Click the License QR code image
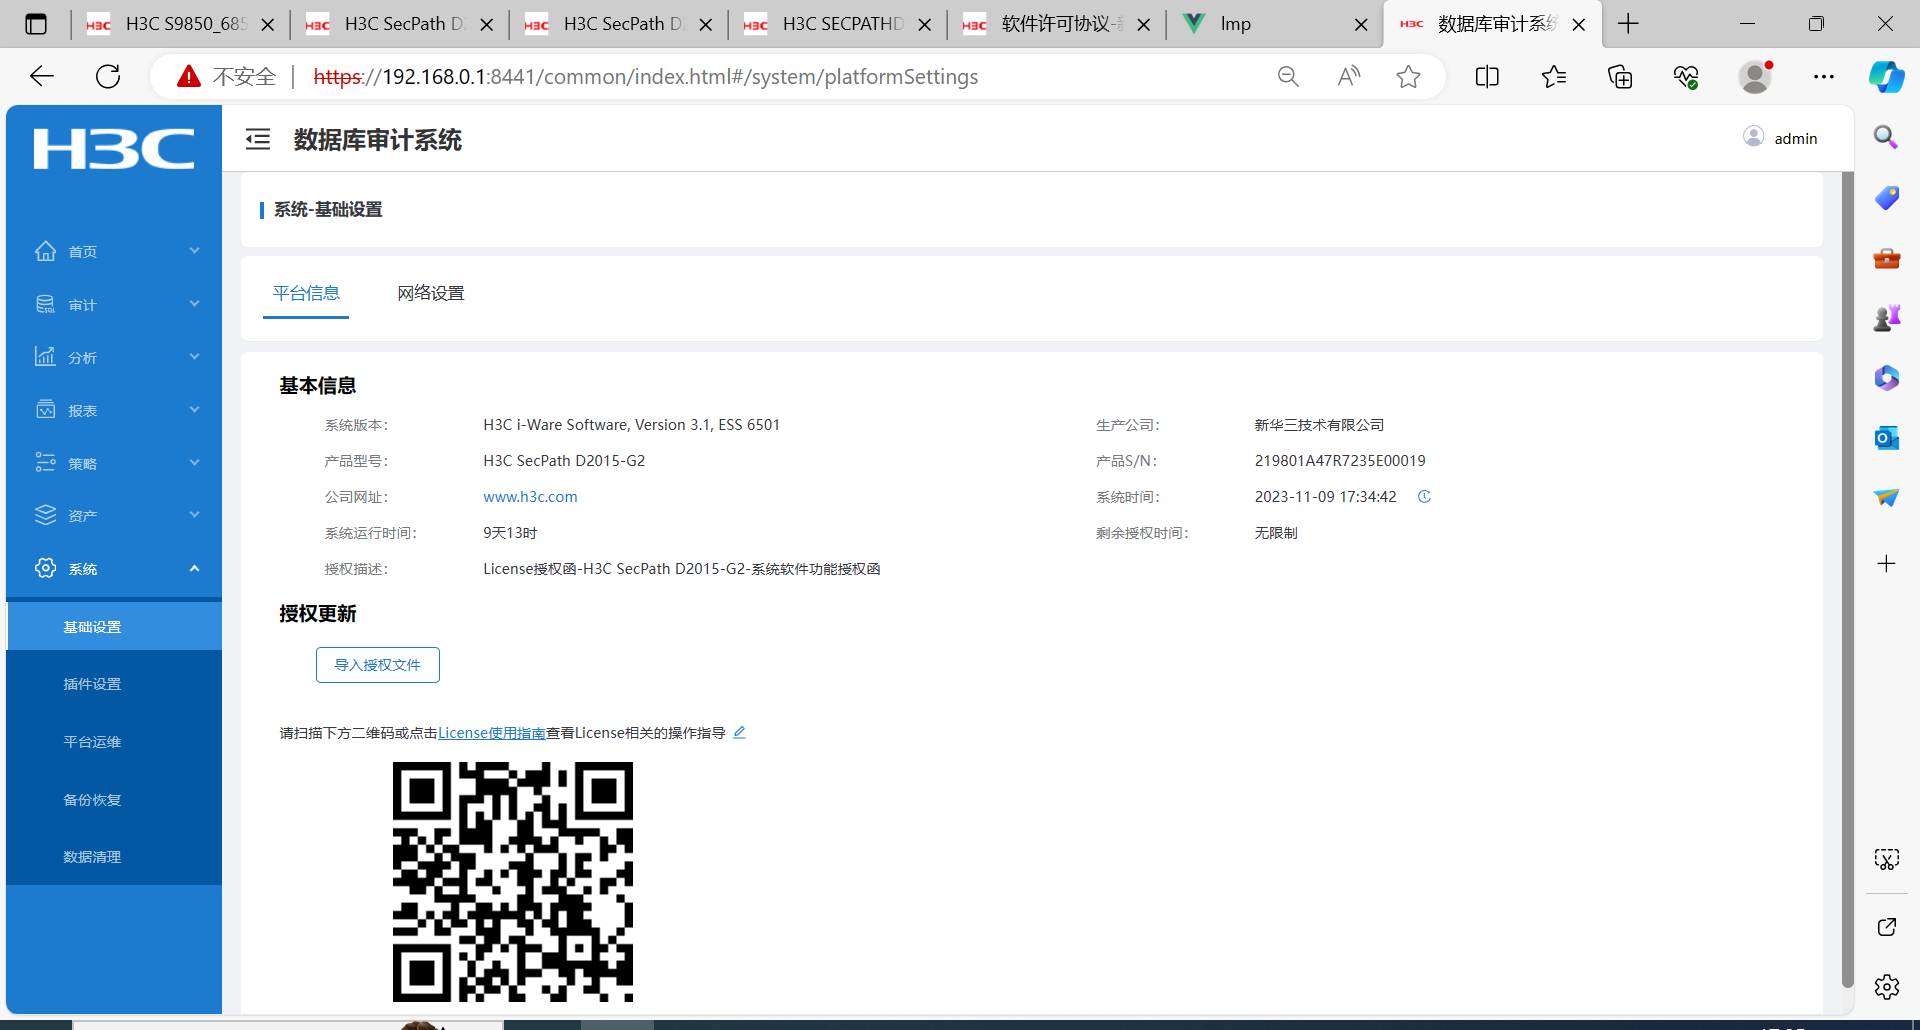The height and width of the screenshot is (1030, 1920). point(513,882)
